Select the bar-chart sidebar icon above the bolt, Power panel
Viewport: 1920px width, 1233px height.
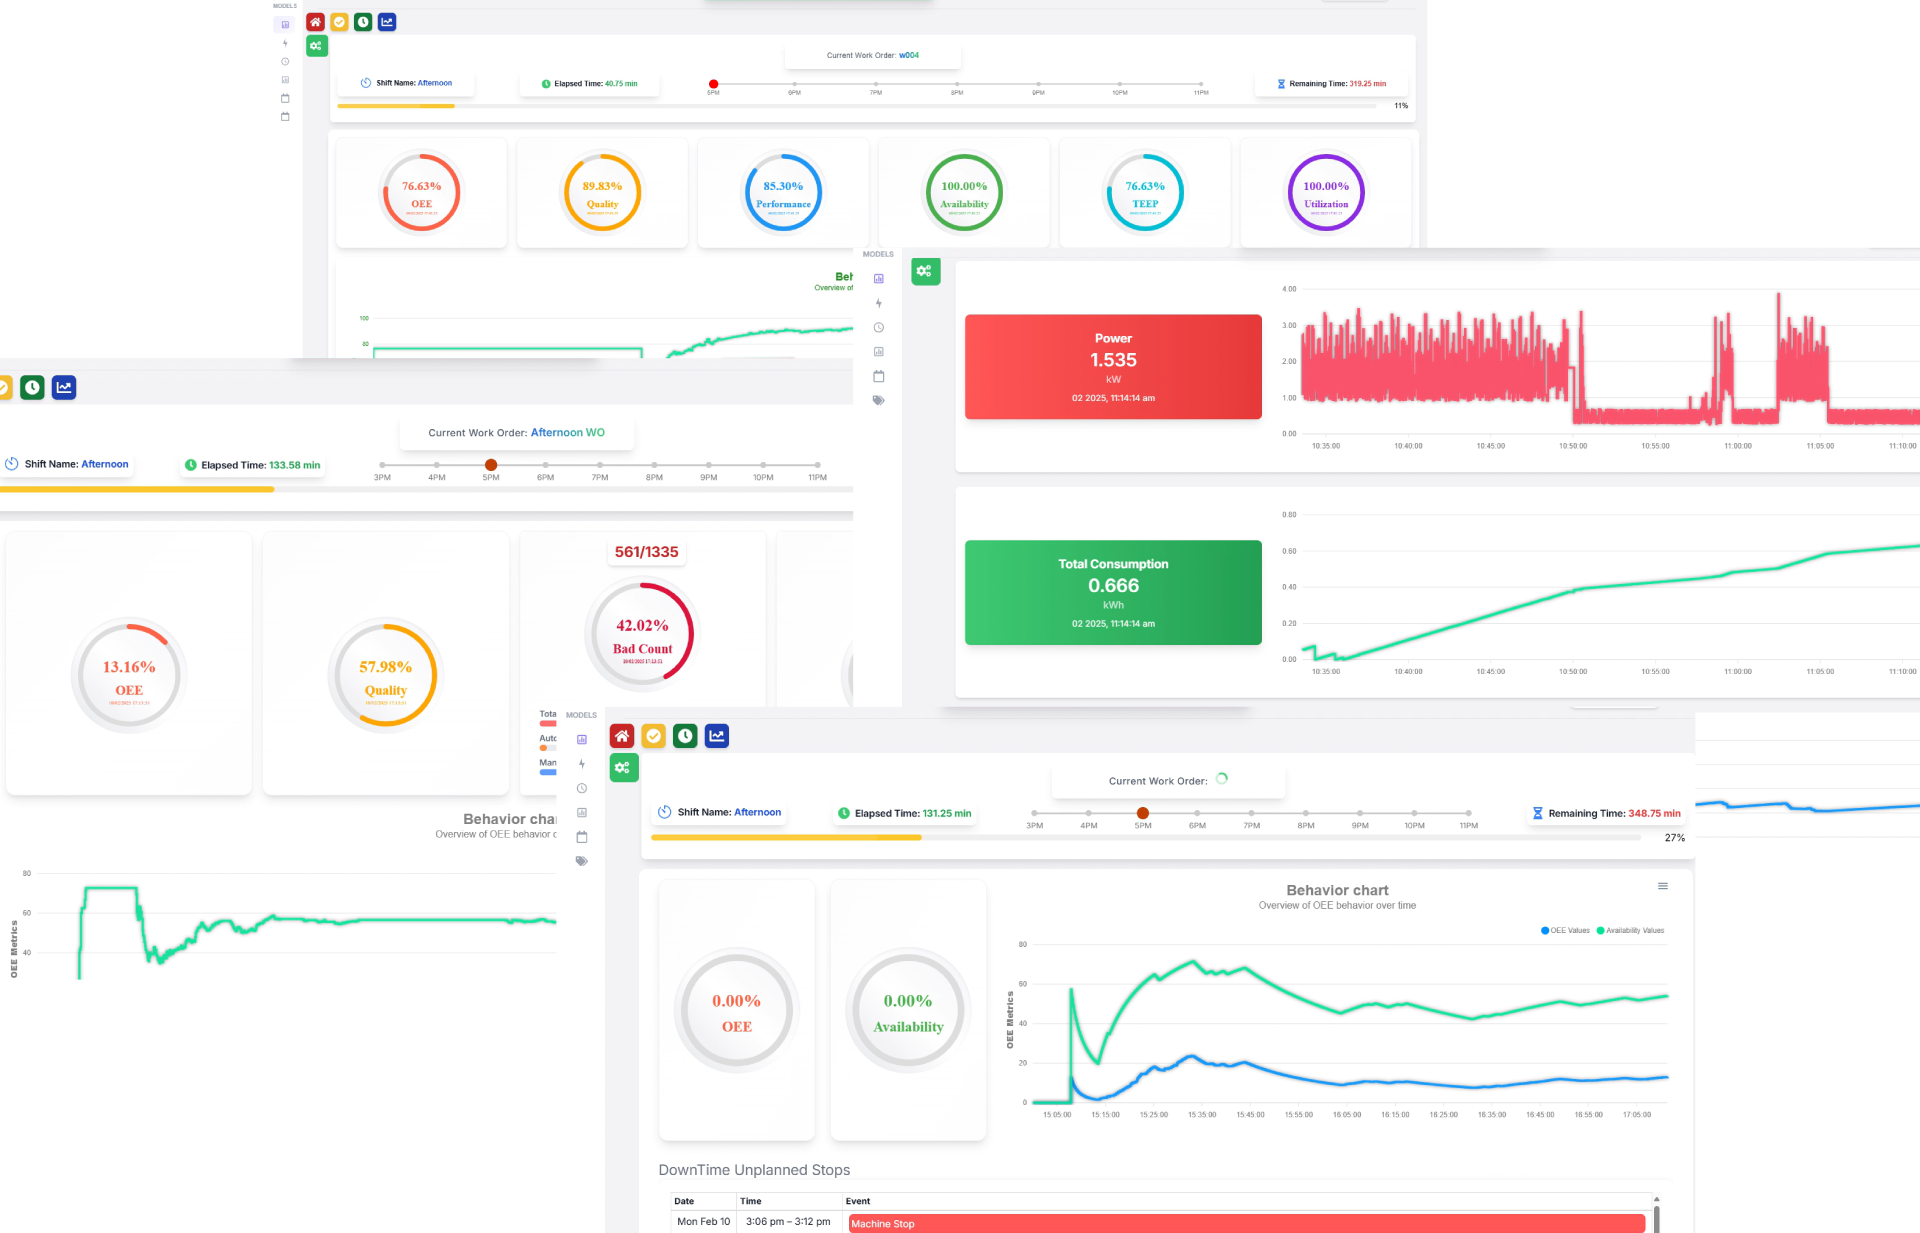pos(879,279)
